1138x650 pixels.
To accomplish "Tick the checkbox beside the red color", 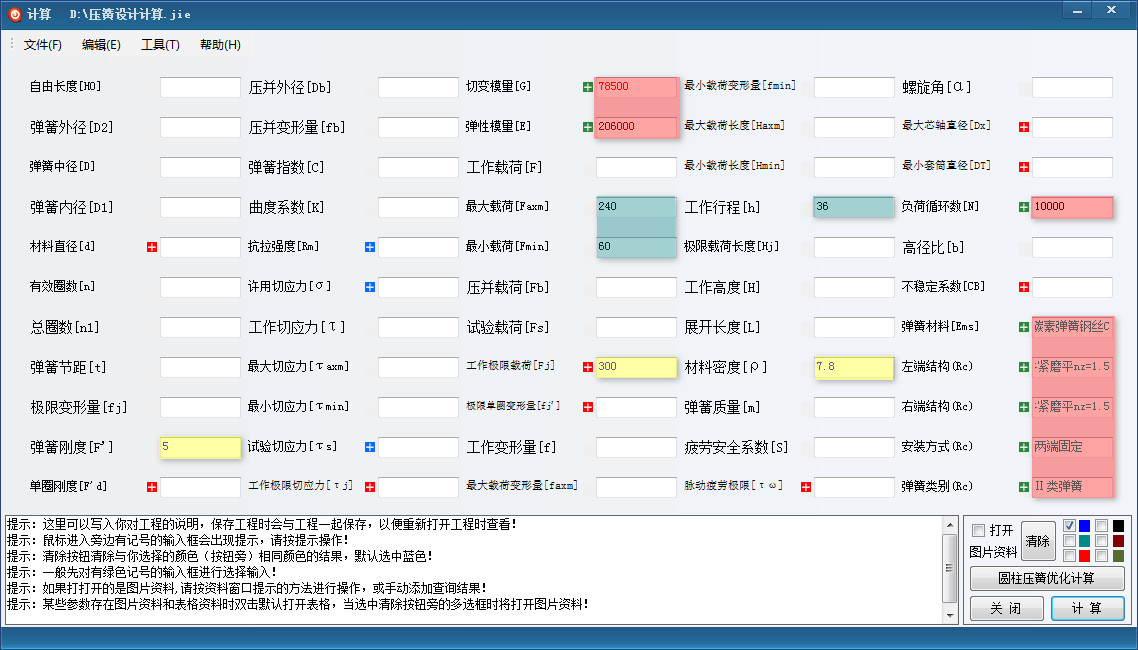I will (x=1069, y=556).
